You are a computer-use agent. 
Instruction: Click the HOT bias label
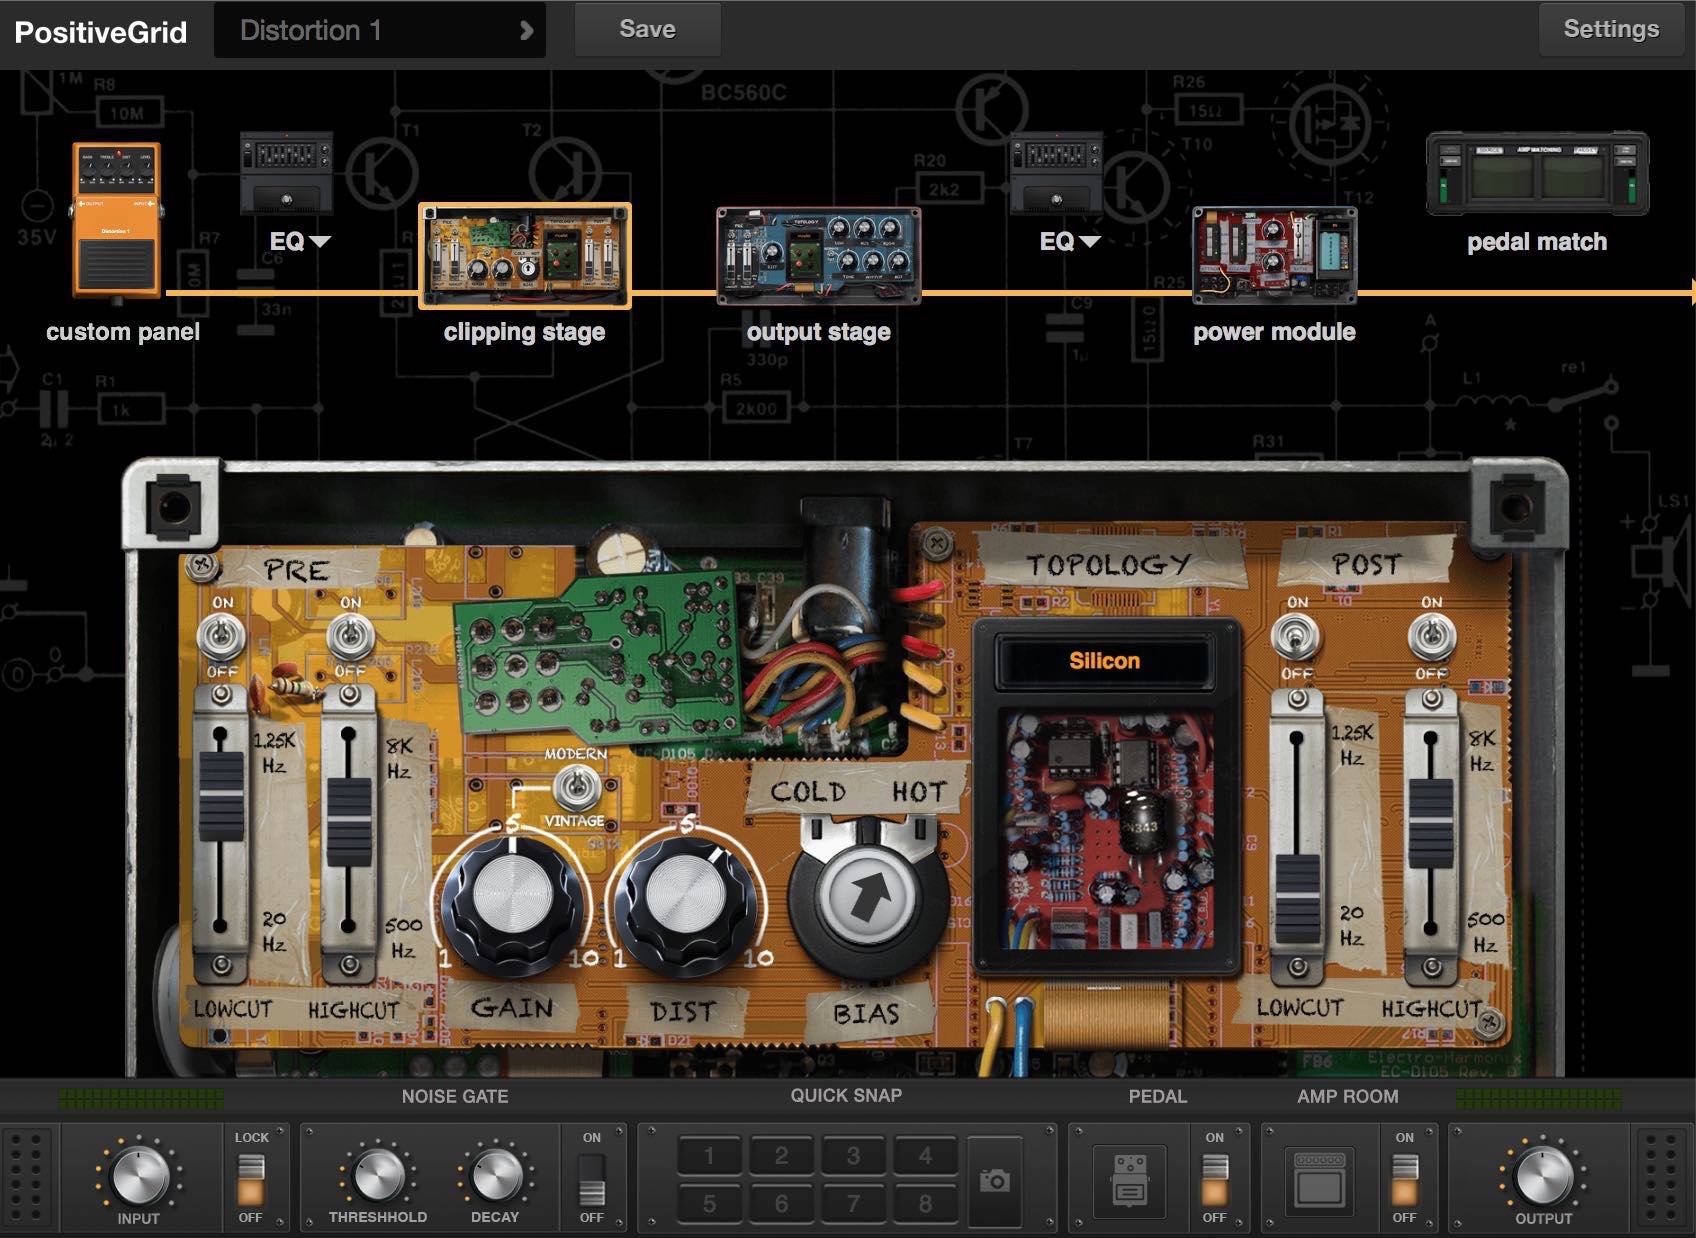919,792
